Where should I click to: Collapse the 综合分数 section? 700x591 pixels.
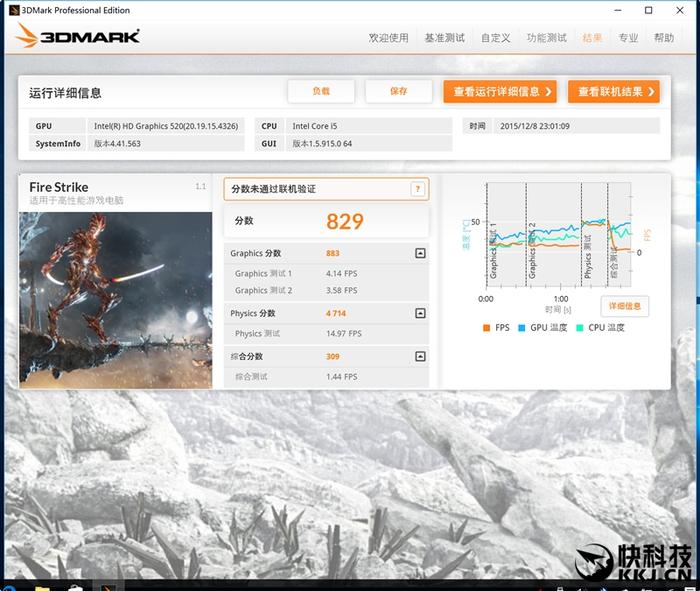pos(420,356)
